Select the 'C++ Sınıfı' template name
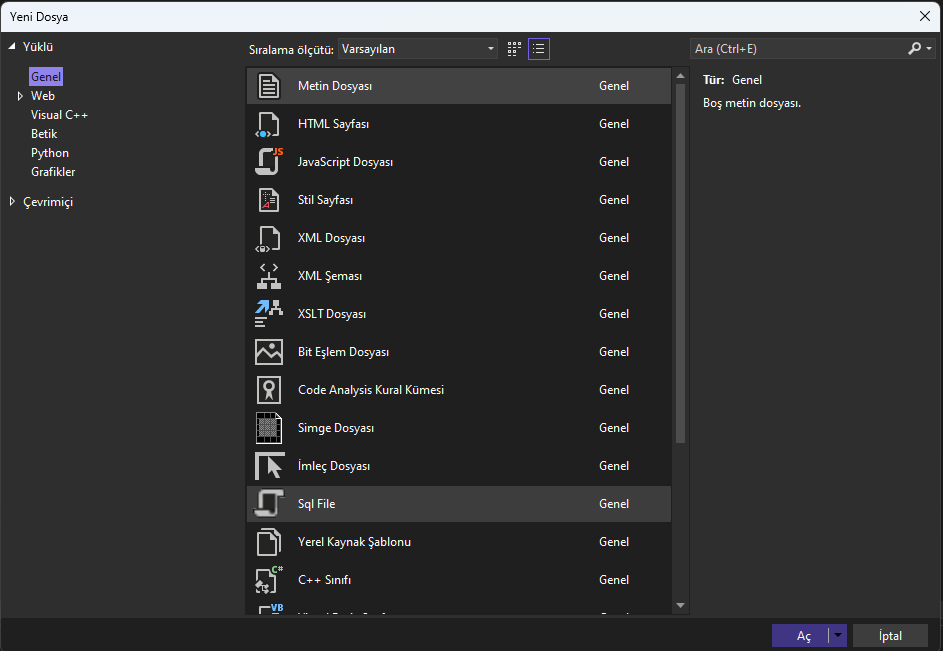 tap(324, 580)
